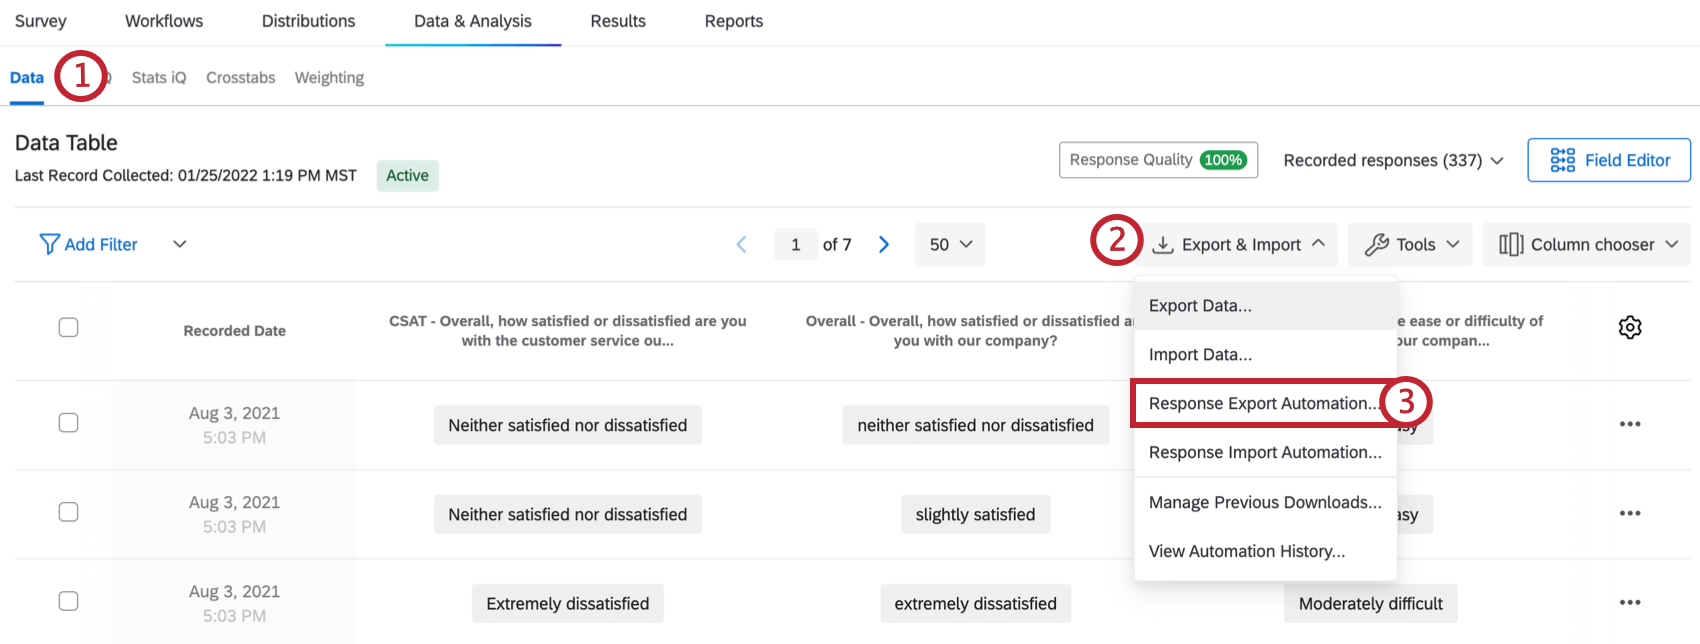Image resolution: width=1700 pixels, height=644 pixels.
Task: Go to next page of responses
Action: coord(884,244)
